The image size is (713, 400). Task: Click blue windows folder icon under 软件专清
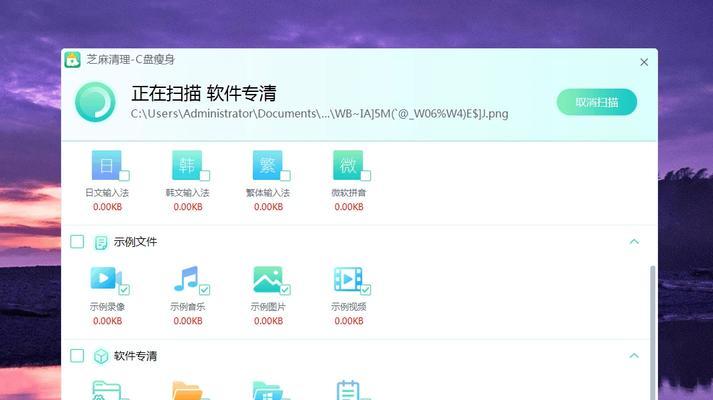click(267, 391)
